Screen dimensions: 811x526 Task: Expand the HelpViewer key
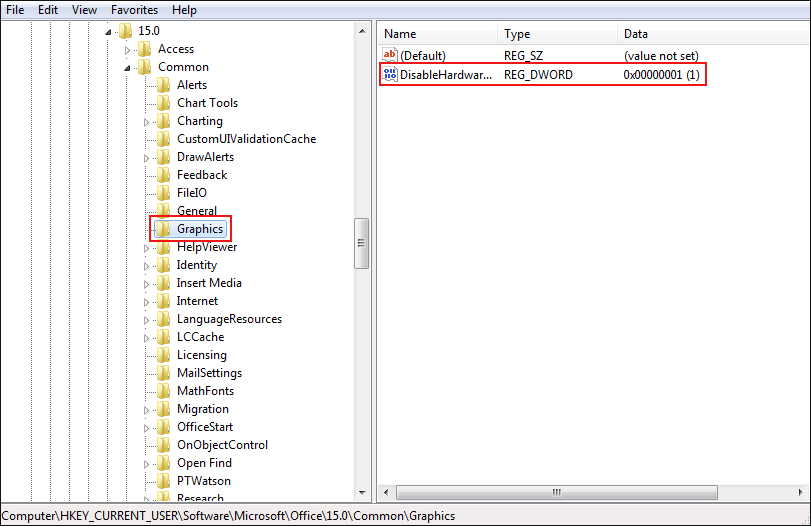[146, 248]
